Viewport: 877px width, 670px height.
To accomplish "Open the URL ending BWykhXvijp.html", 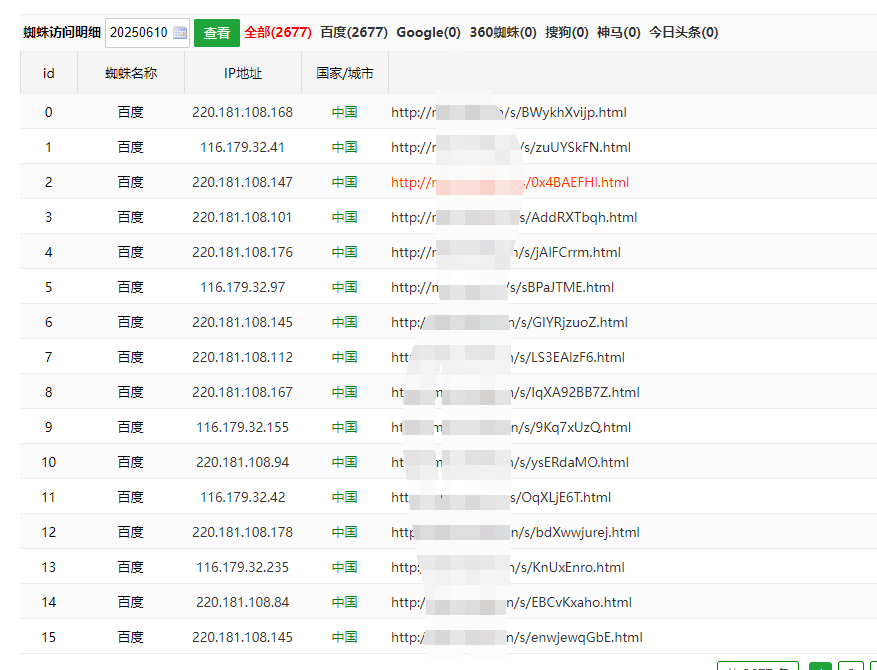I will tap(509, 112).
